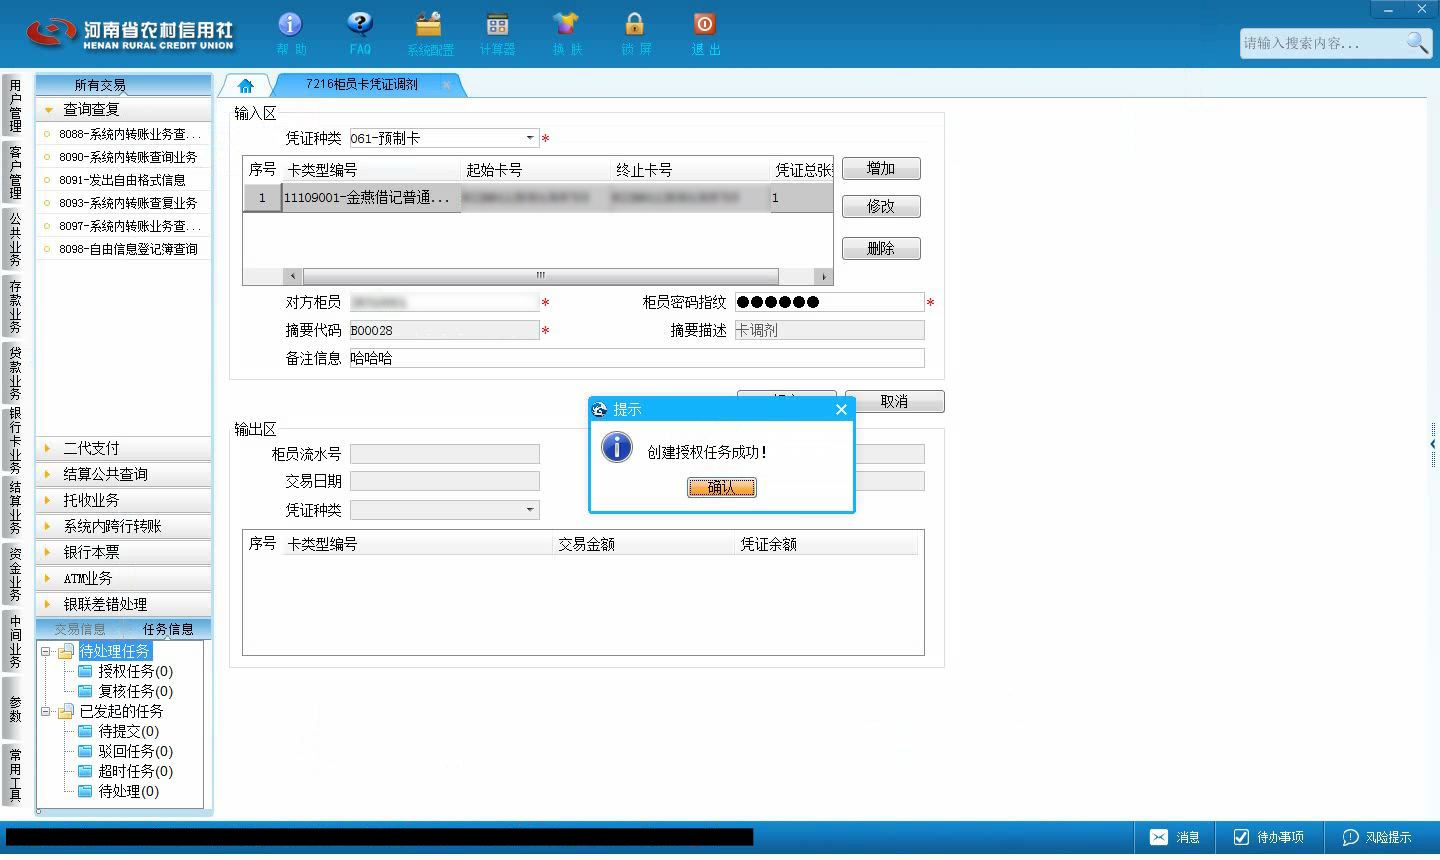1440x860 pixels.
Task: Click the 摘要代码 B00028 field
Action: pos(444,330)
